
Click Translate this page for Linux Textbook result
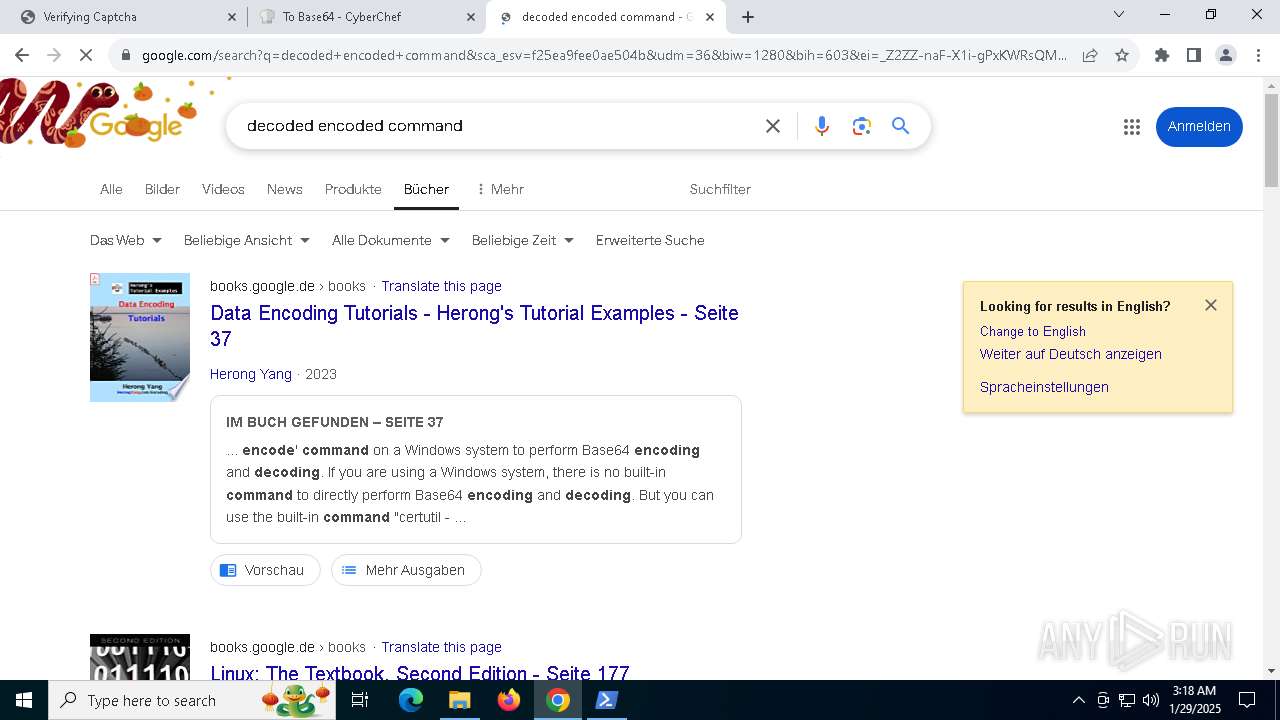tap(441, 647)
